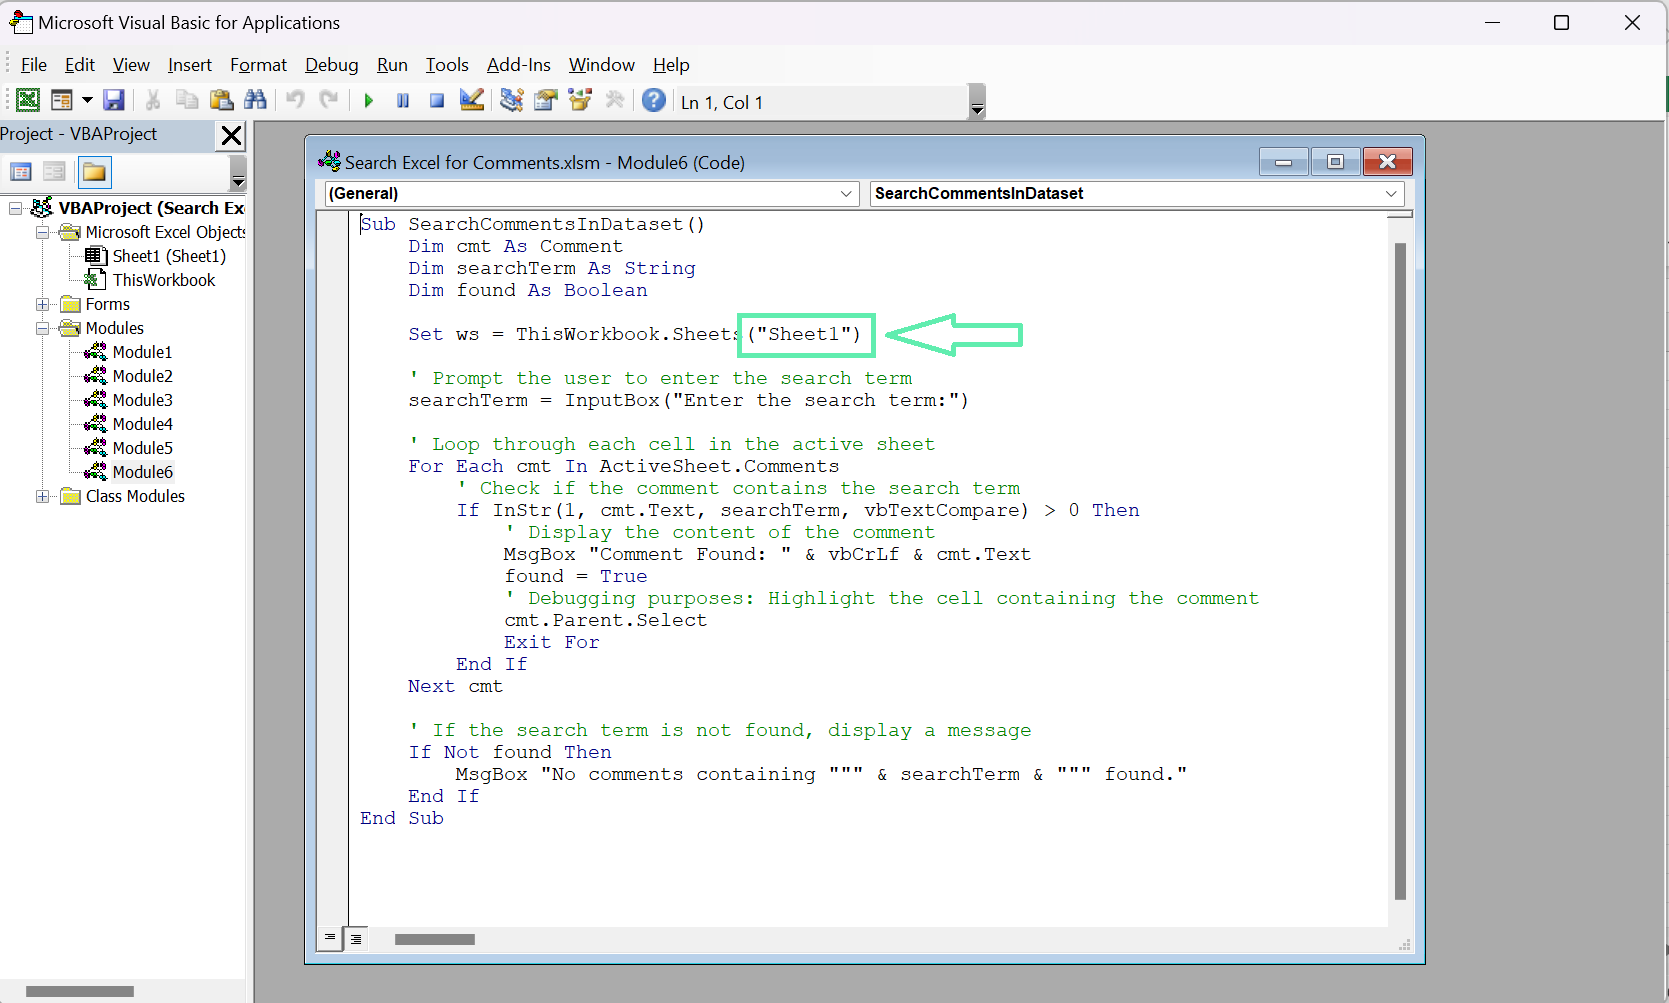Viewport: 1669px width, 1003px height.
Task: Click the Insert UserForm toolbar icon
Action: pyautogui.click(x=62, y=100)
